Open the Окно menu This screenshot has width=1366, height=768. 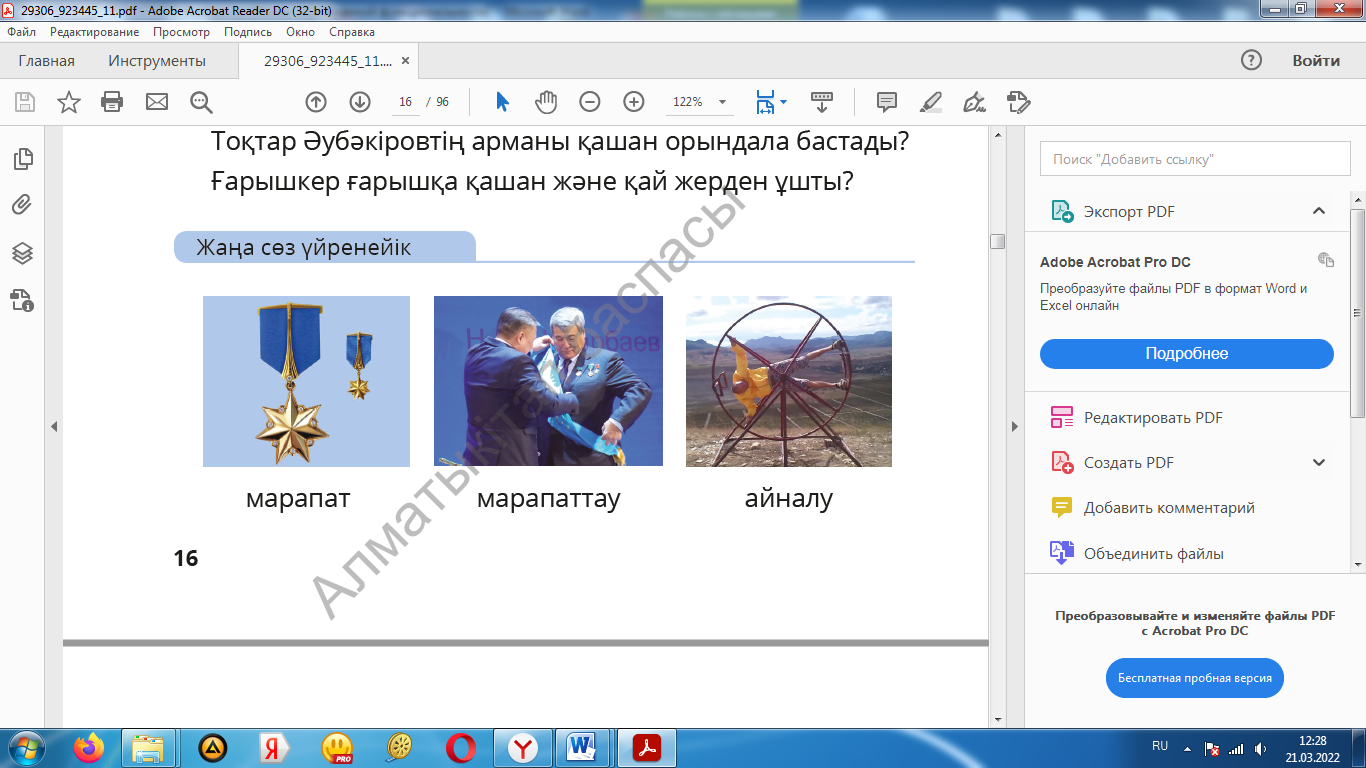(300, 32)
